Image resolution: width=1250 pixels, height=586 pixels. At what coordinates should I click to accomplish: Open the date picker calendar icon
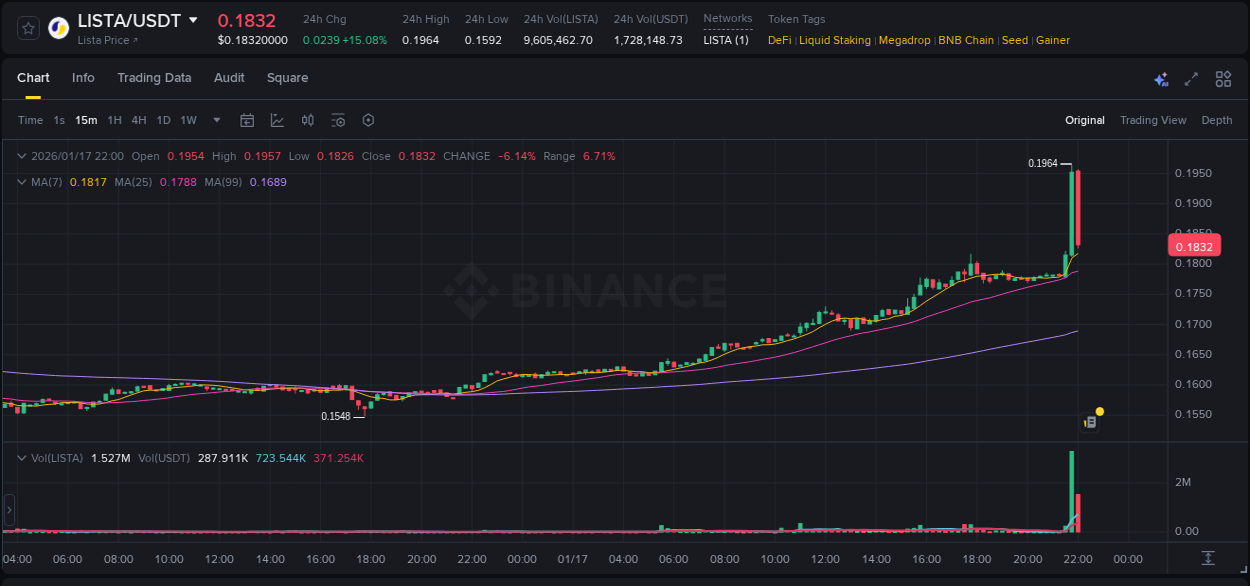click(x=247, y=120)
